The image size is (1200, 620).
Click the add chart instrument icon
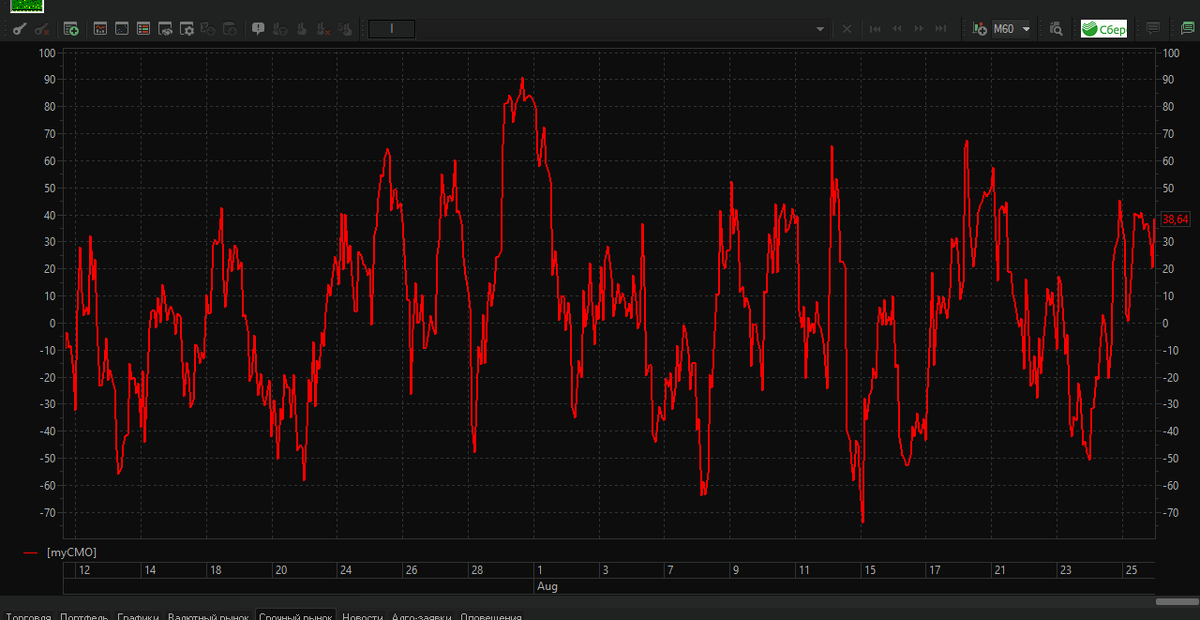coord(980,29)
